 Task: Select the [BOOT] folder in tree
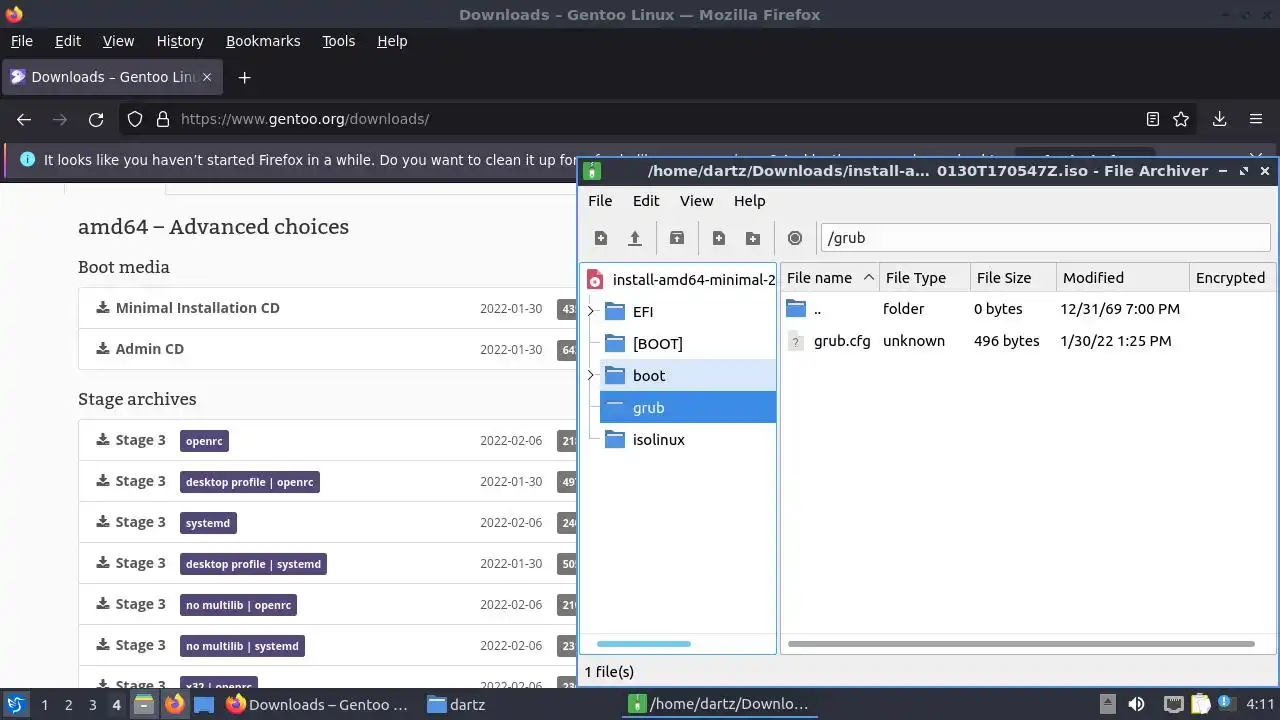tap(657, 344)
